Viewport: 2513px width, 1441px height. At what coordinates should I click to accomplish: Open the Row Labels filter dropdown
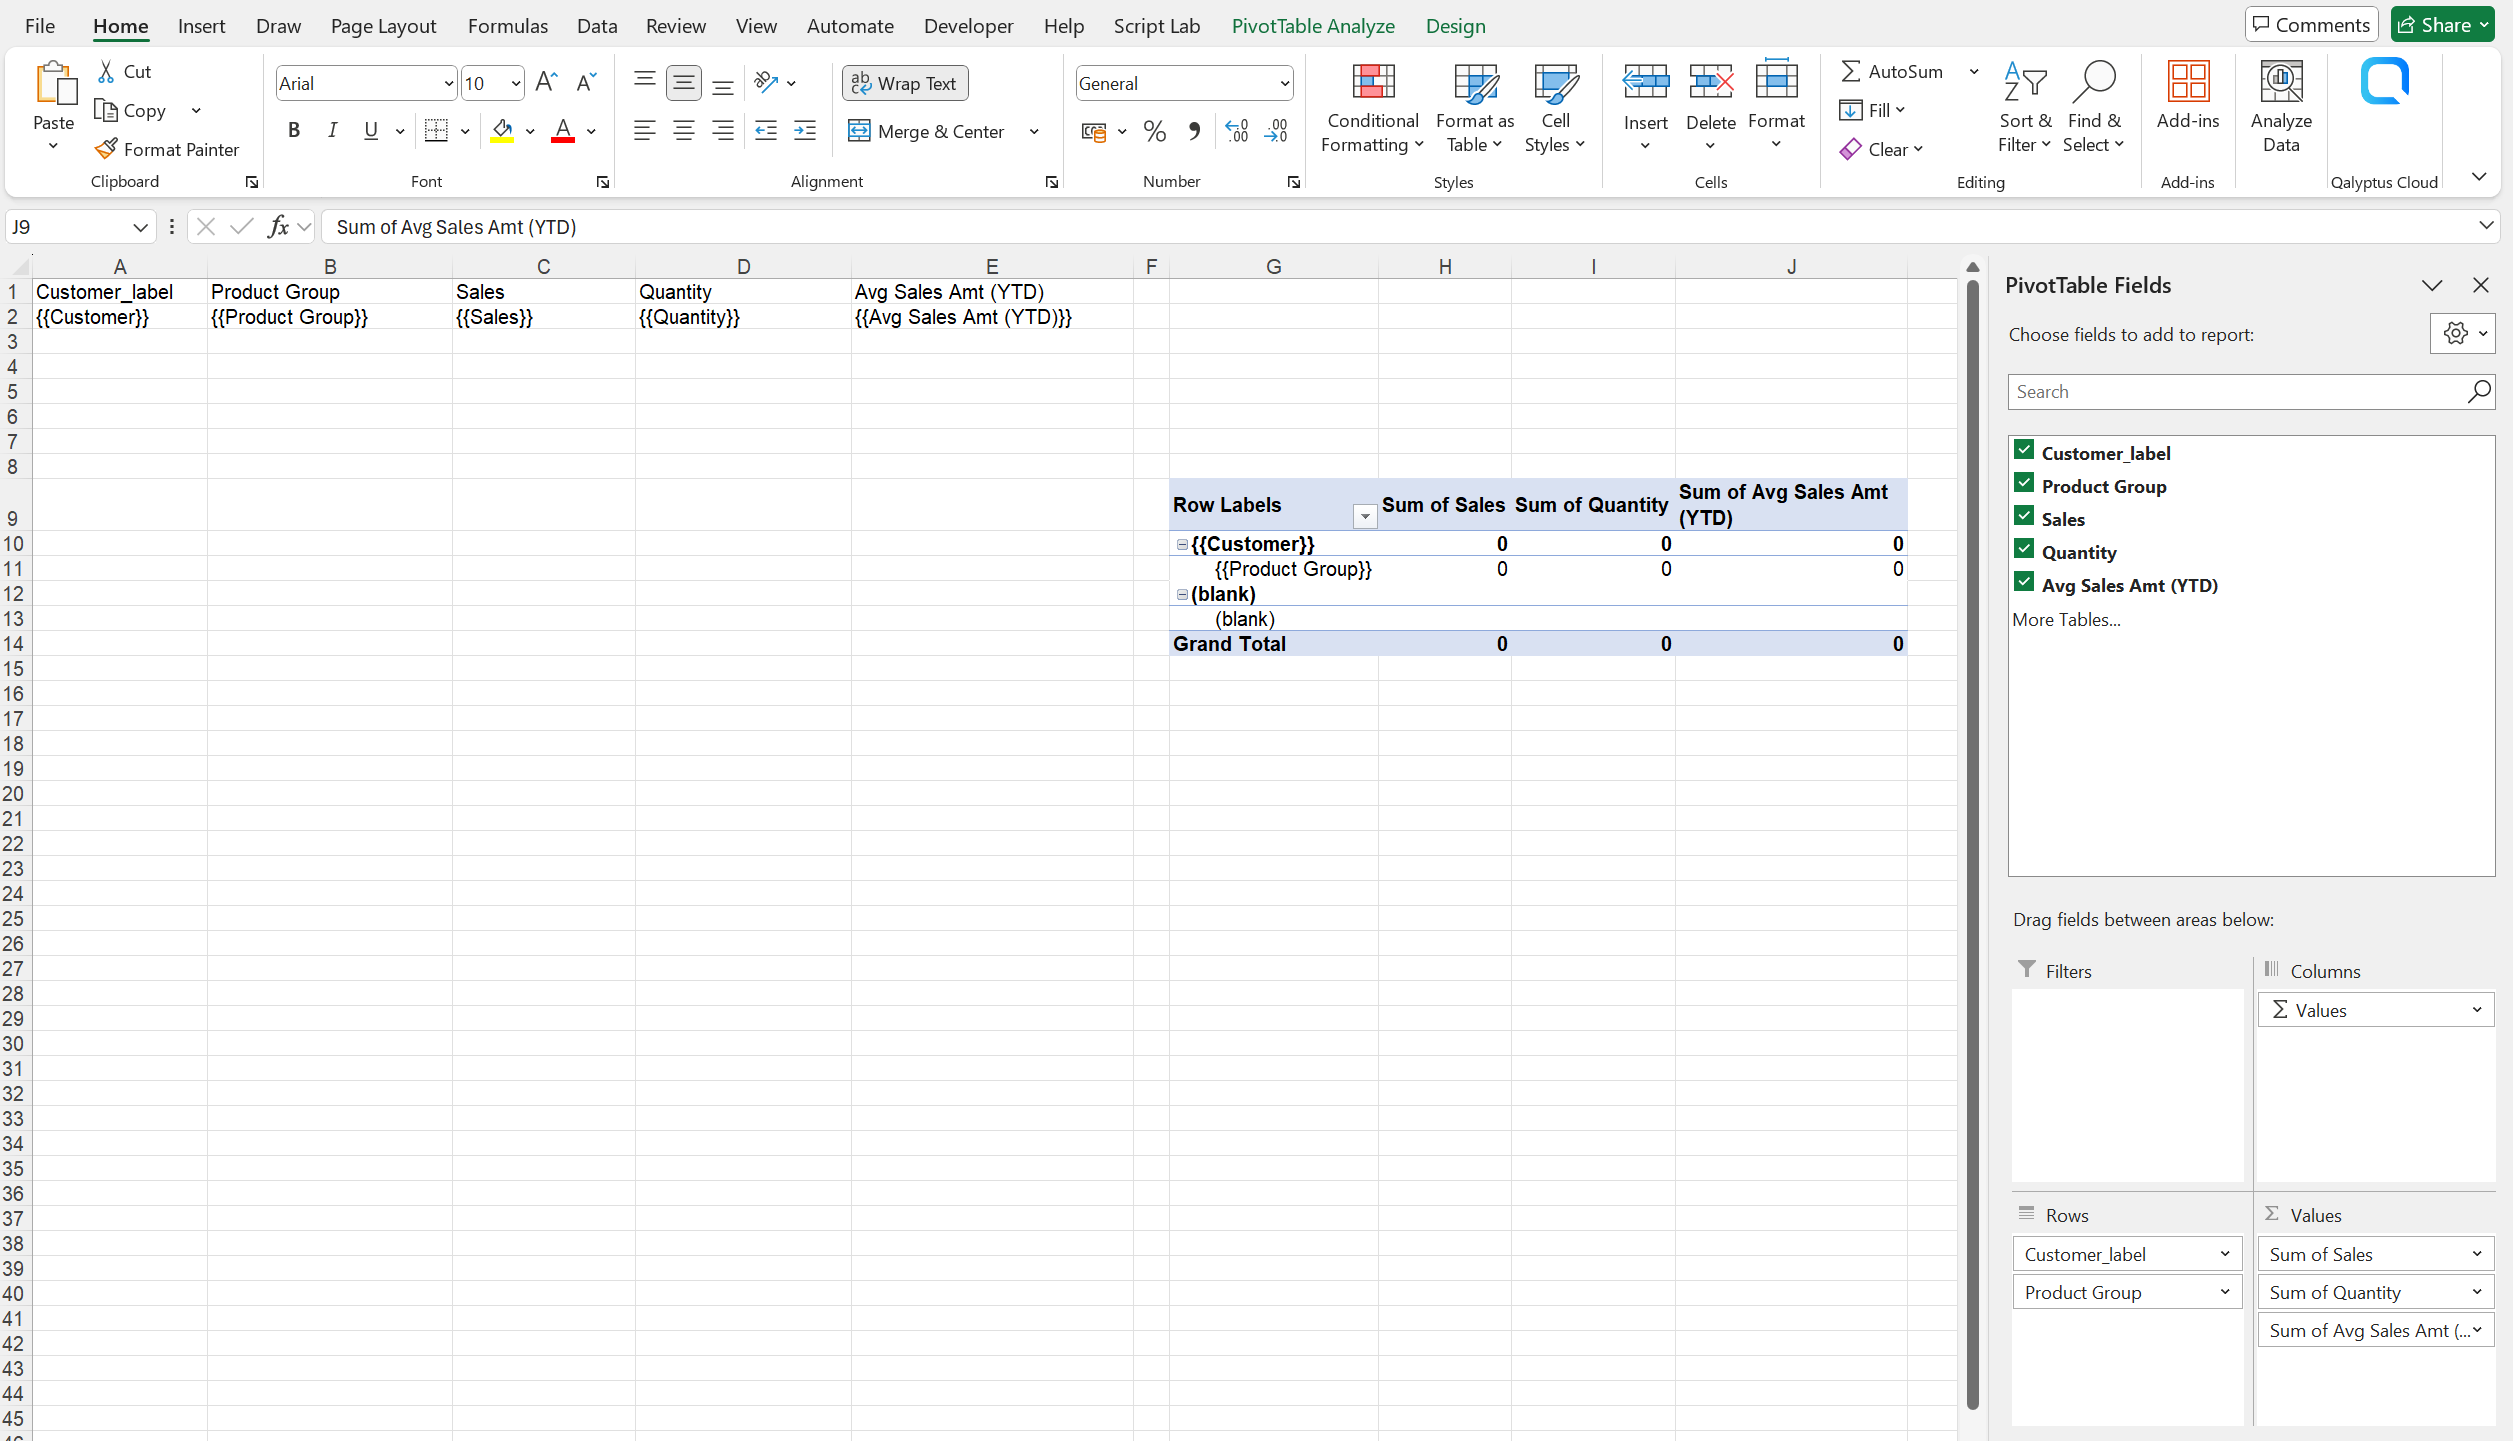1364,516
